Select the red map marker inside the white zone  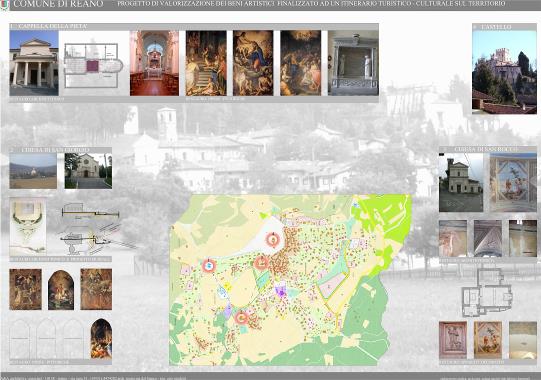(x=273, y=239)
